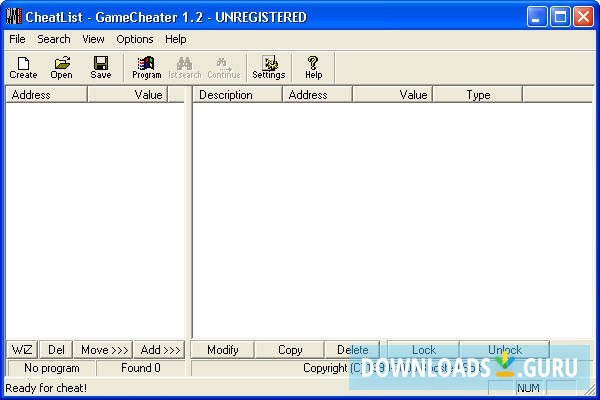Image resolution: width=600 pixels, height=400 pixels.
Task: Open the Help menu
Action: tap(176, 39)
